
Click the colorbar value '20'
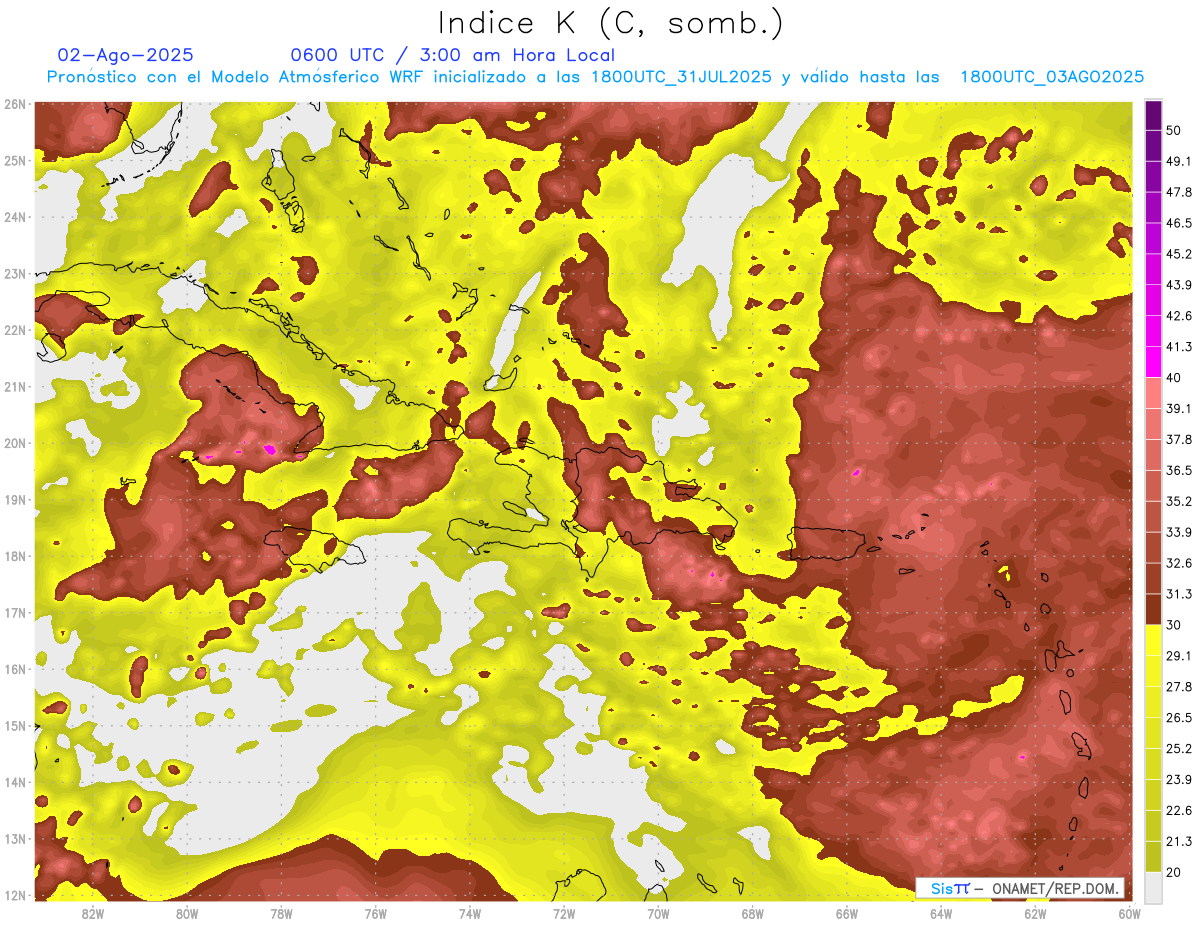tap(1174, 872)
